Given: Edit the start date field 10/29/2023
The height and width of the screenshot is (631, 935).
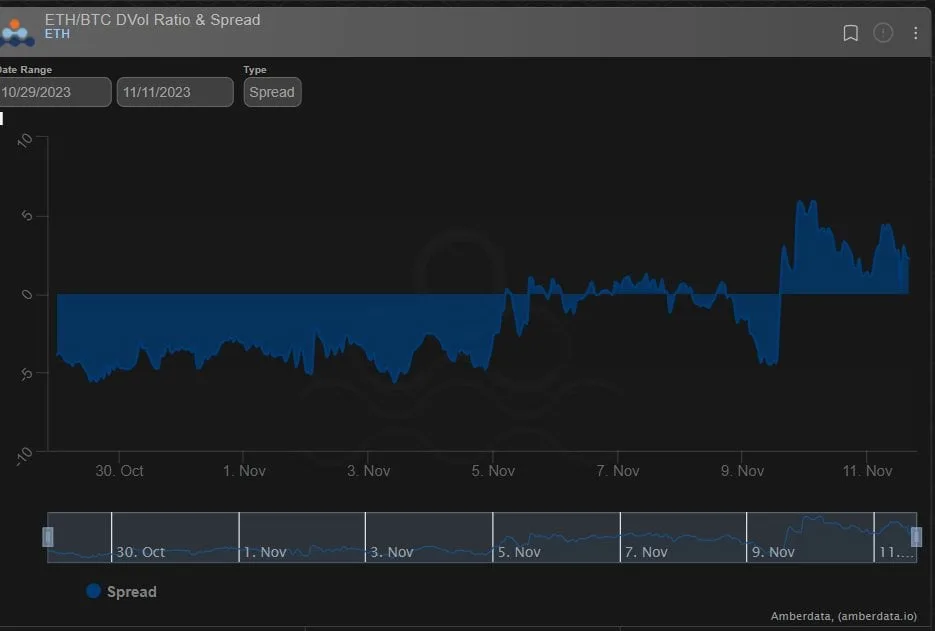Looking at the screenshot, I should 55,92.
